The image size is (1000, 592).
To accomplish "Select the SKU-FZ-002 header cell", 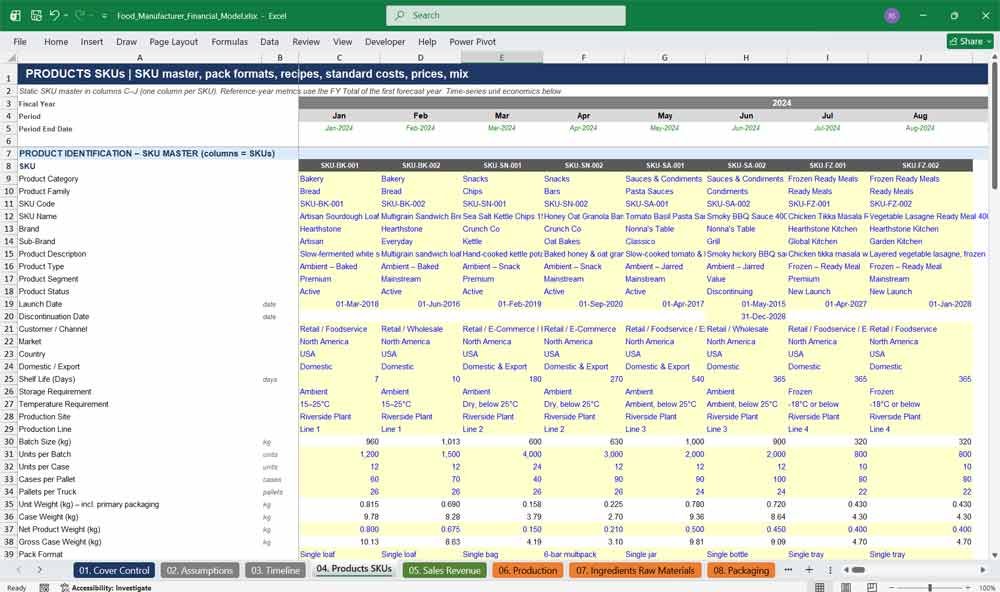I will (920, 166).
